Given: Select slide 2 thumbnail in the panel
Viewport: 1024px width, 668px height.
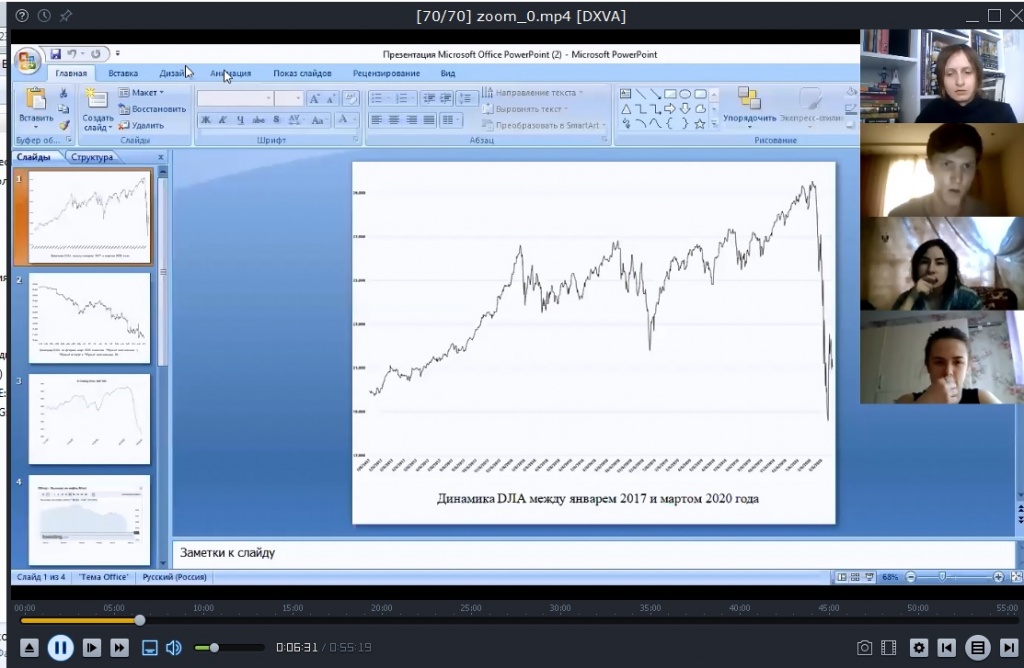Looking at the screenshot, I should pos(89,318).
